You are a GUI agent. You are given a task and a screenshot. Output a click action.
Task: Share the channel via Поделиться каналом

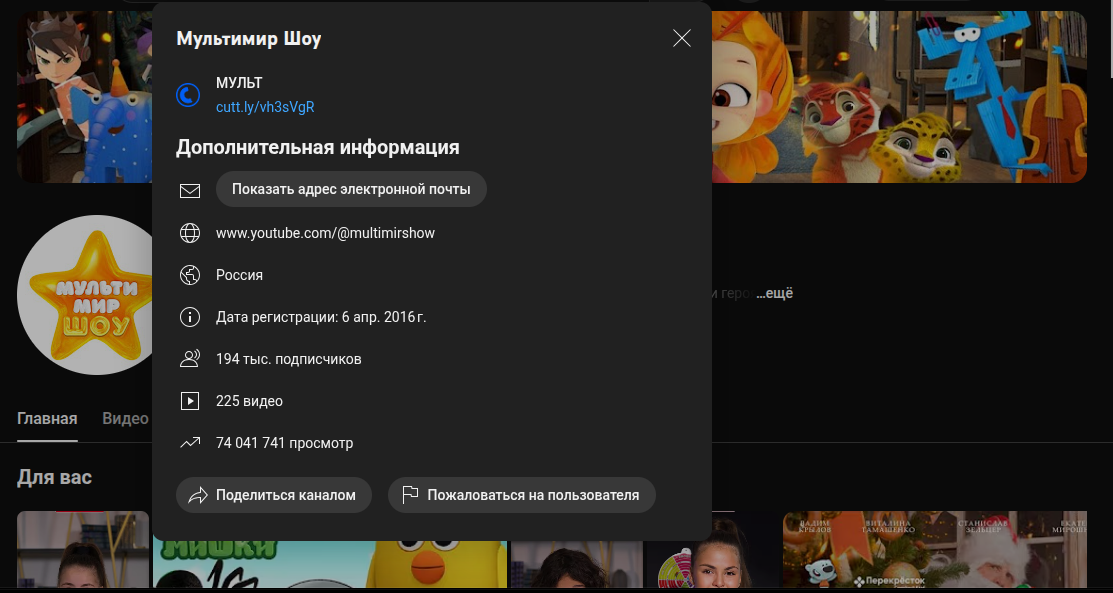pos(274,495)
